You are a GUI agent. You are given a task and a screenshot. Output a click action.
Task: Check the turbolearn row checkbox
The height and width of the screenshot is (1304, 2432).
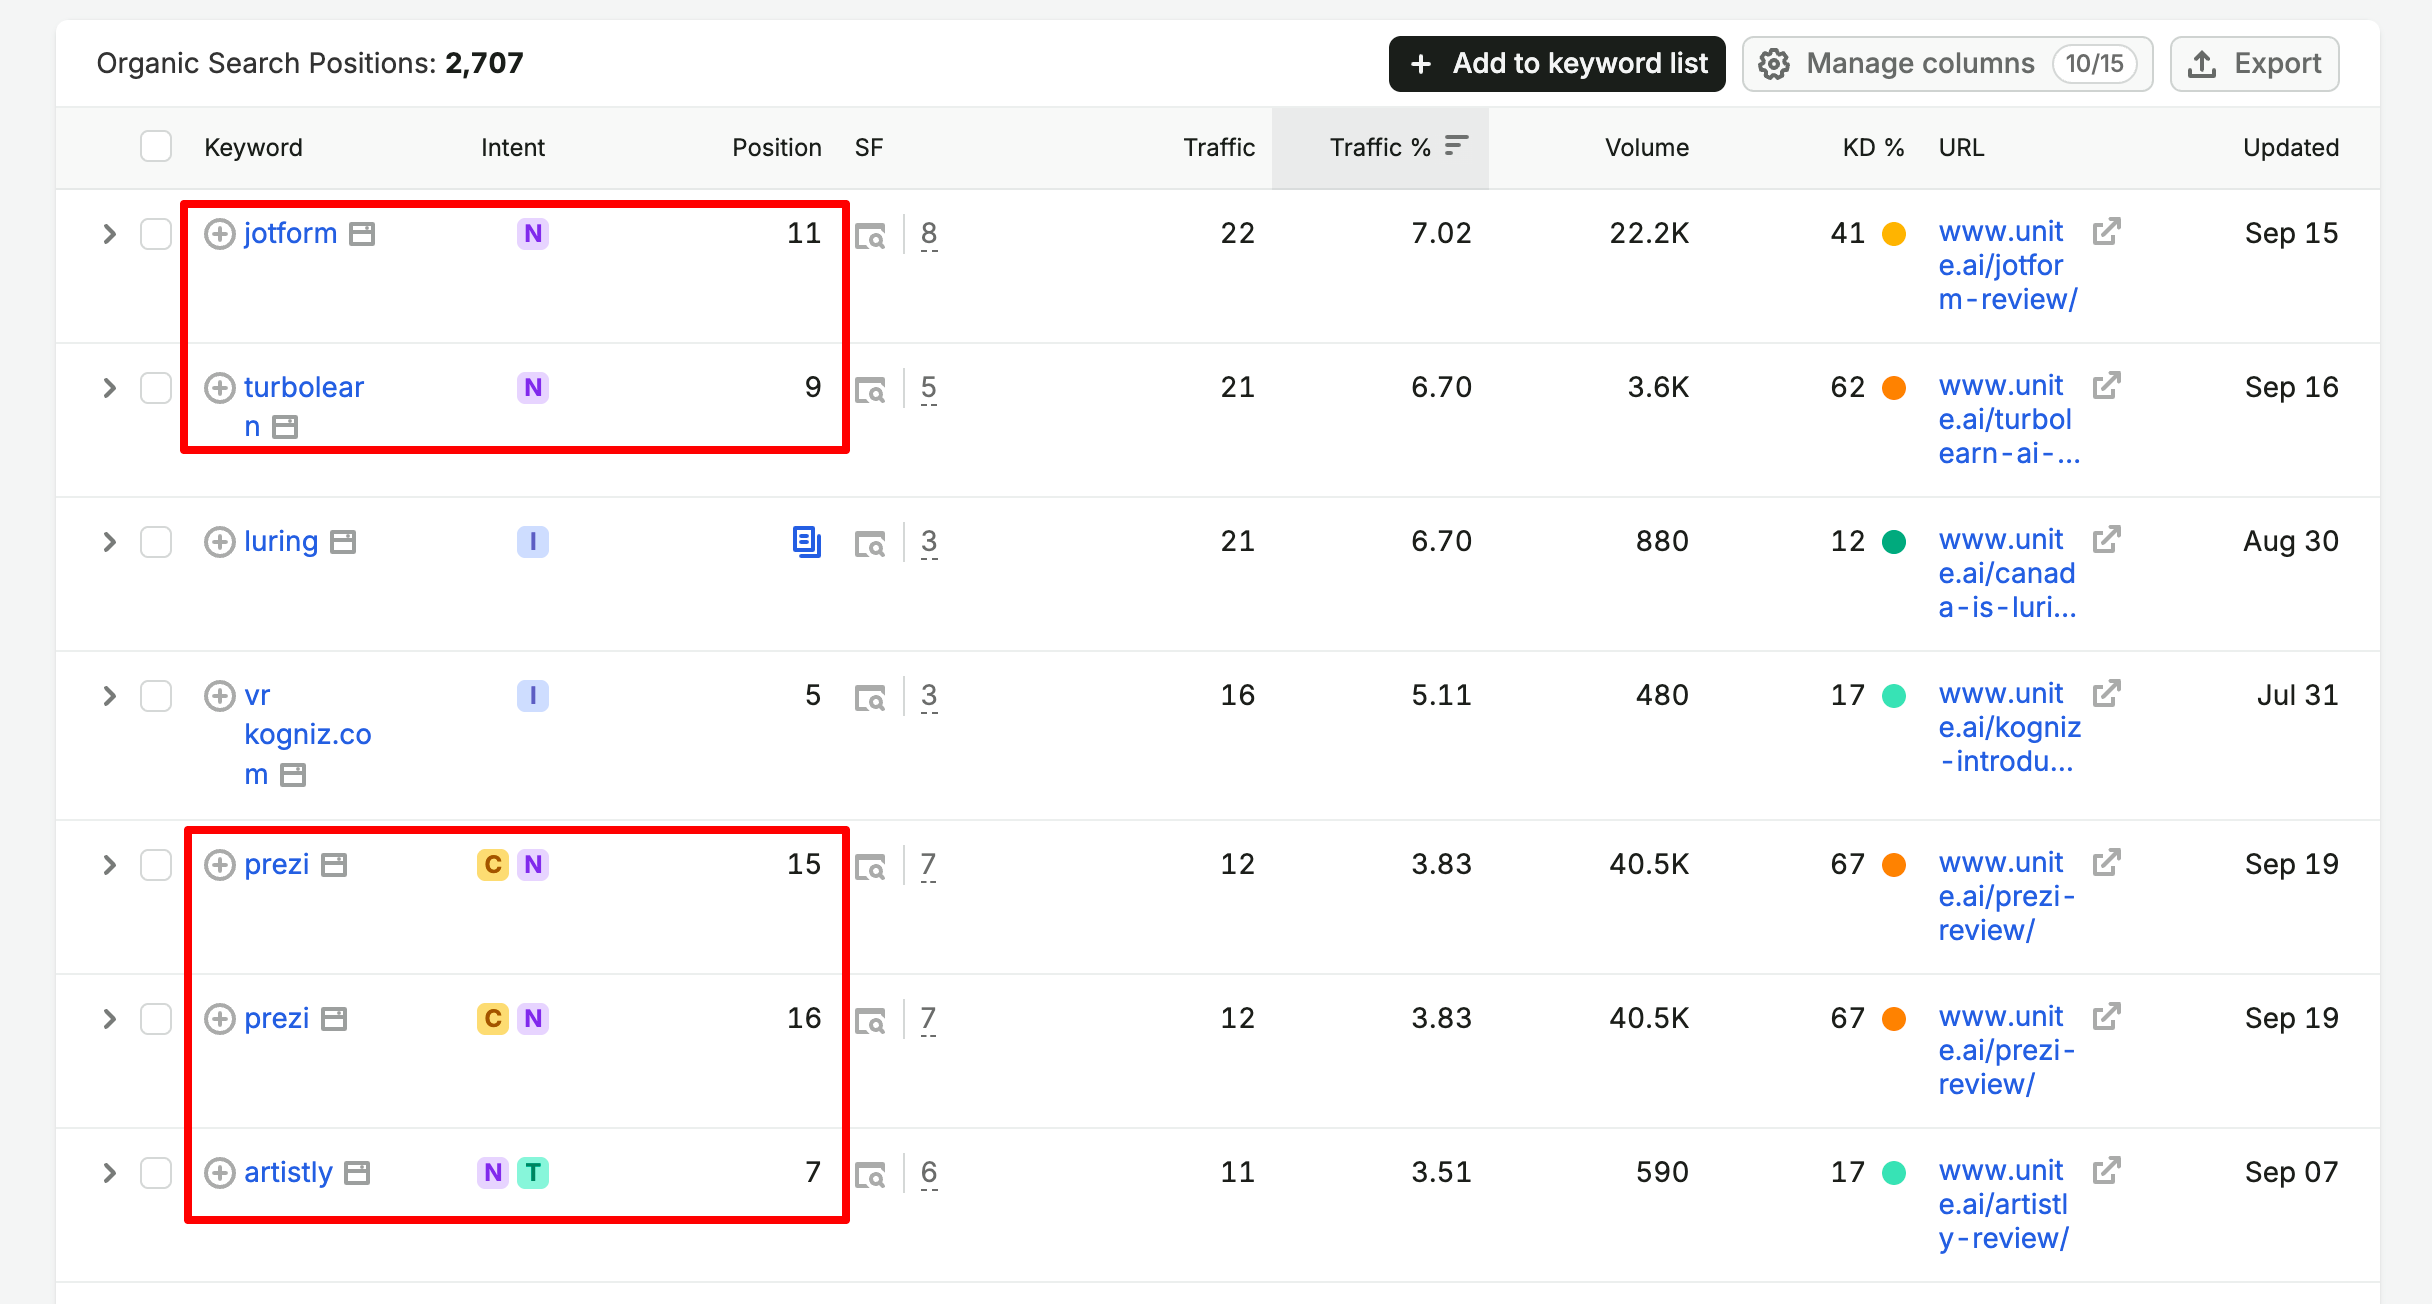(156, 388)
